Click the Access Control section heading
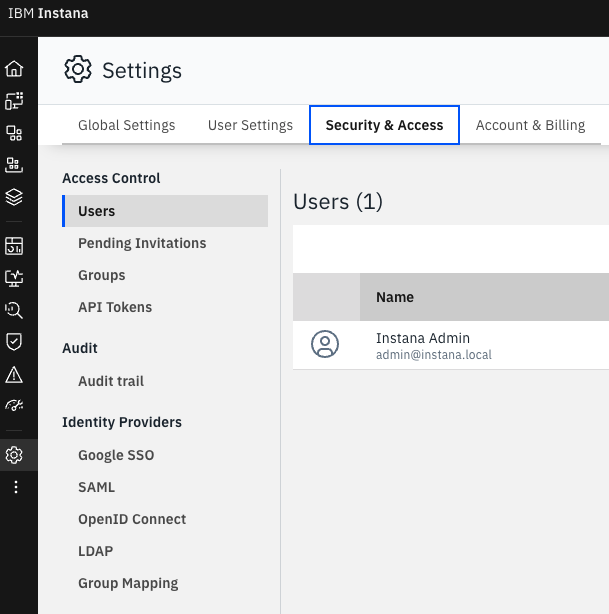This screenshot has width=609, height=614. pos(111,178)
